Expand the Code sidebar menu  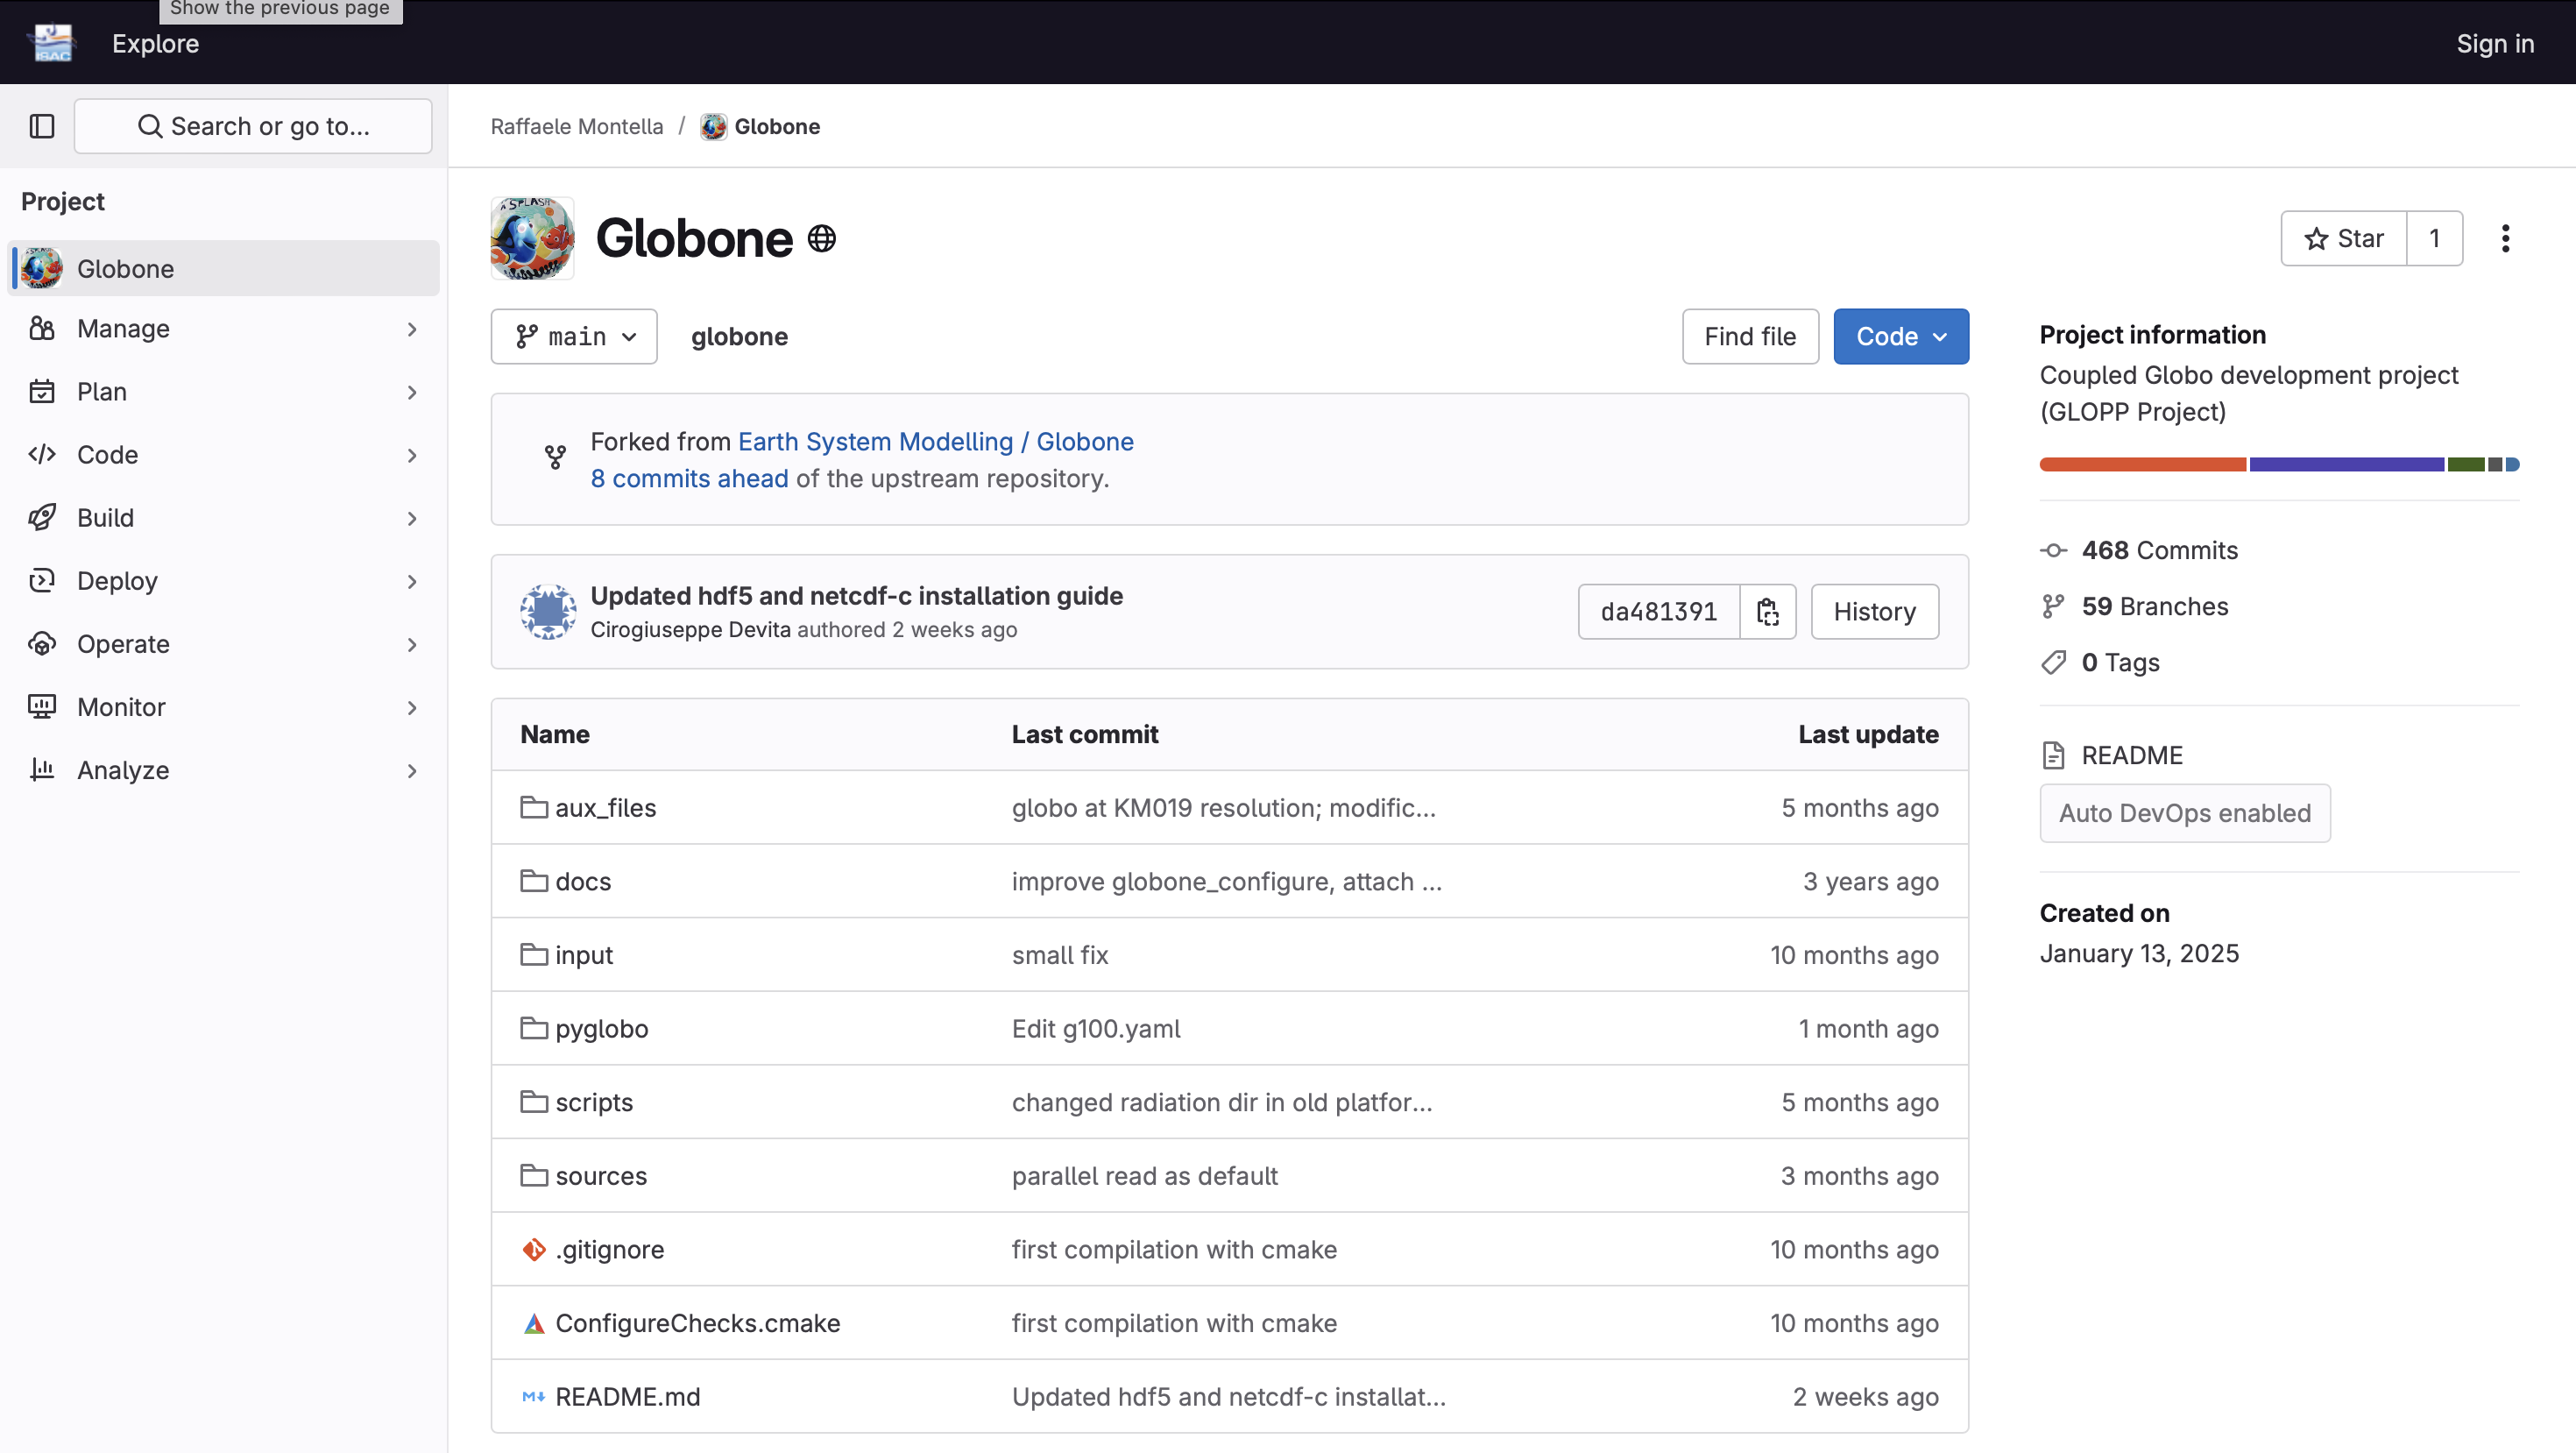pos(224,455)
